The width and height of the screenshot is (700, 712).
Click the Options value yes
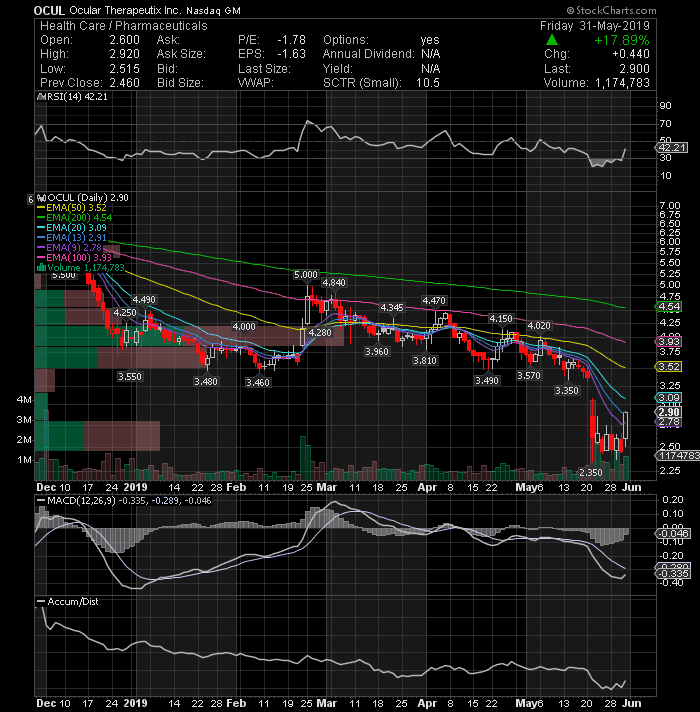click(x=430, y=40)
